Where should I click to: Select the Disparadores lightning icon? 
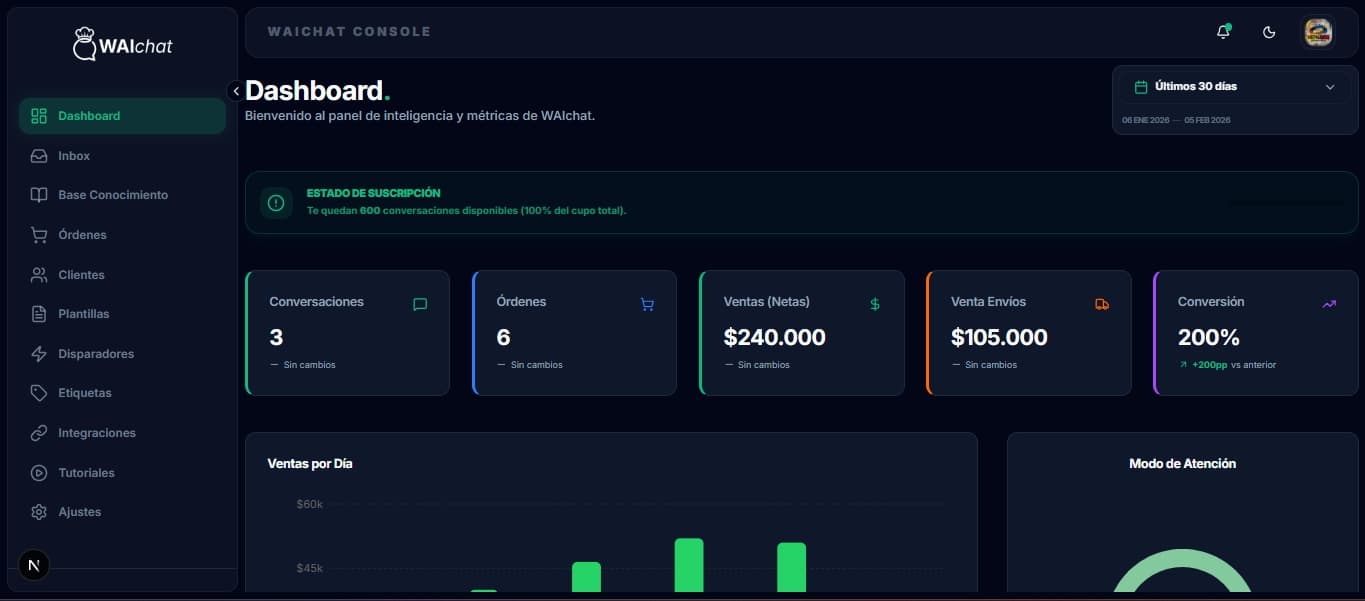pos(37,353)
